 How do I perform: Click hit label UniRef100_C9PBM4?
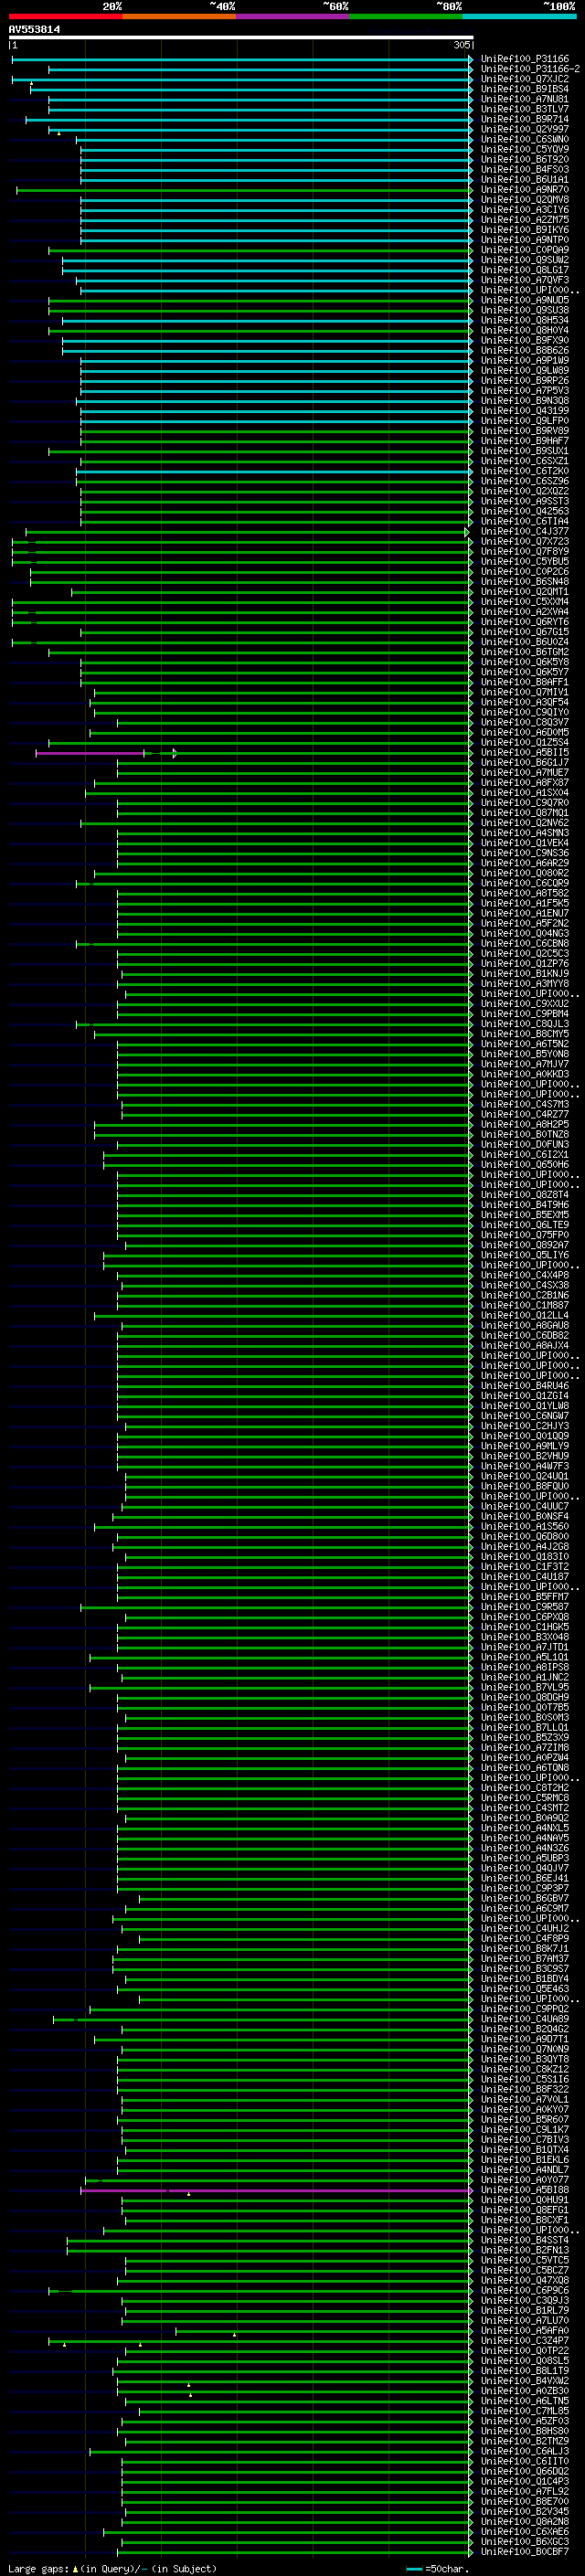[x=524, y=1014]
